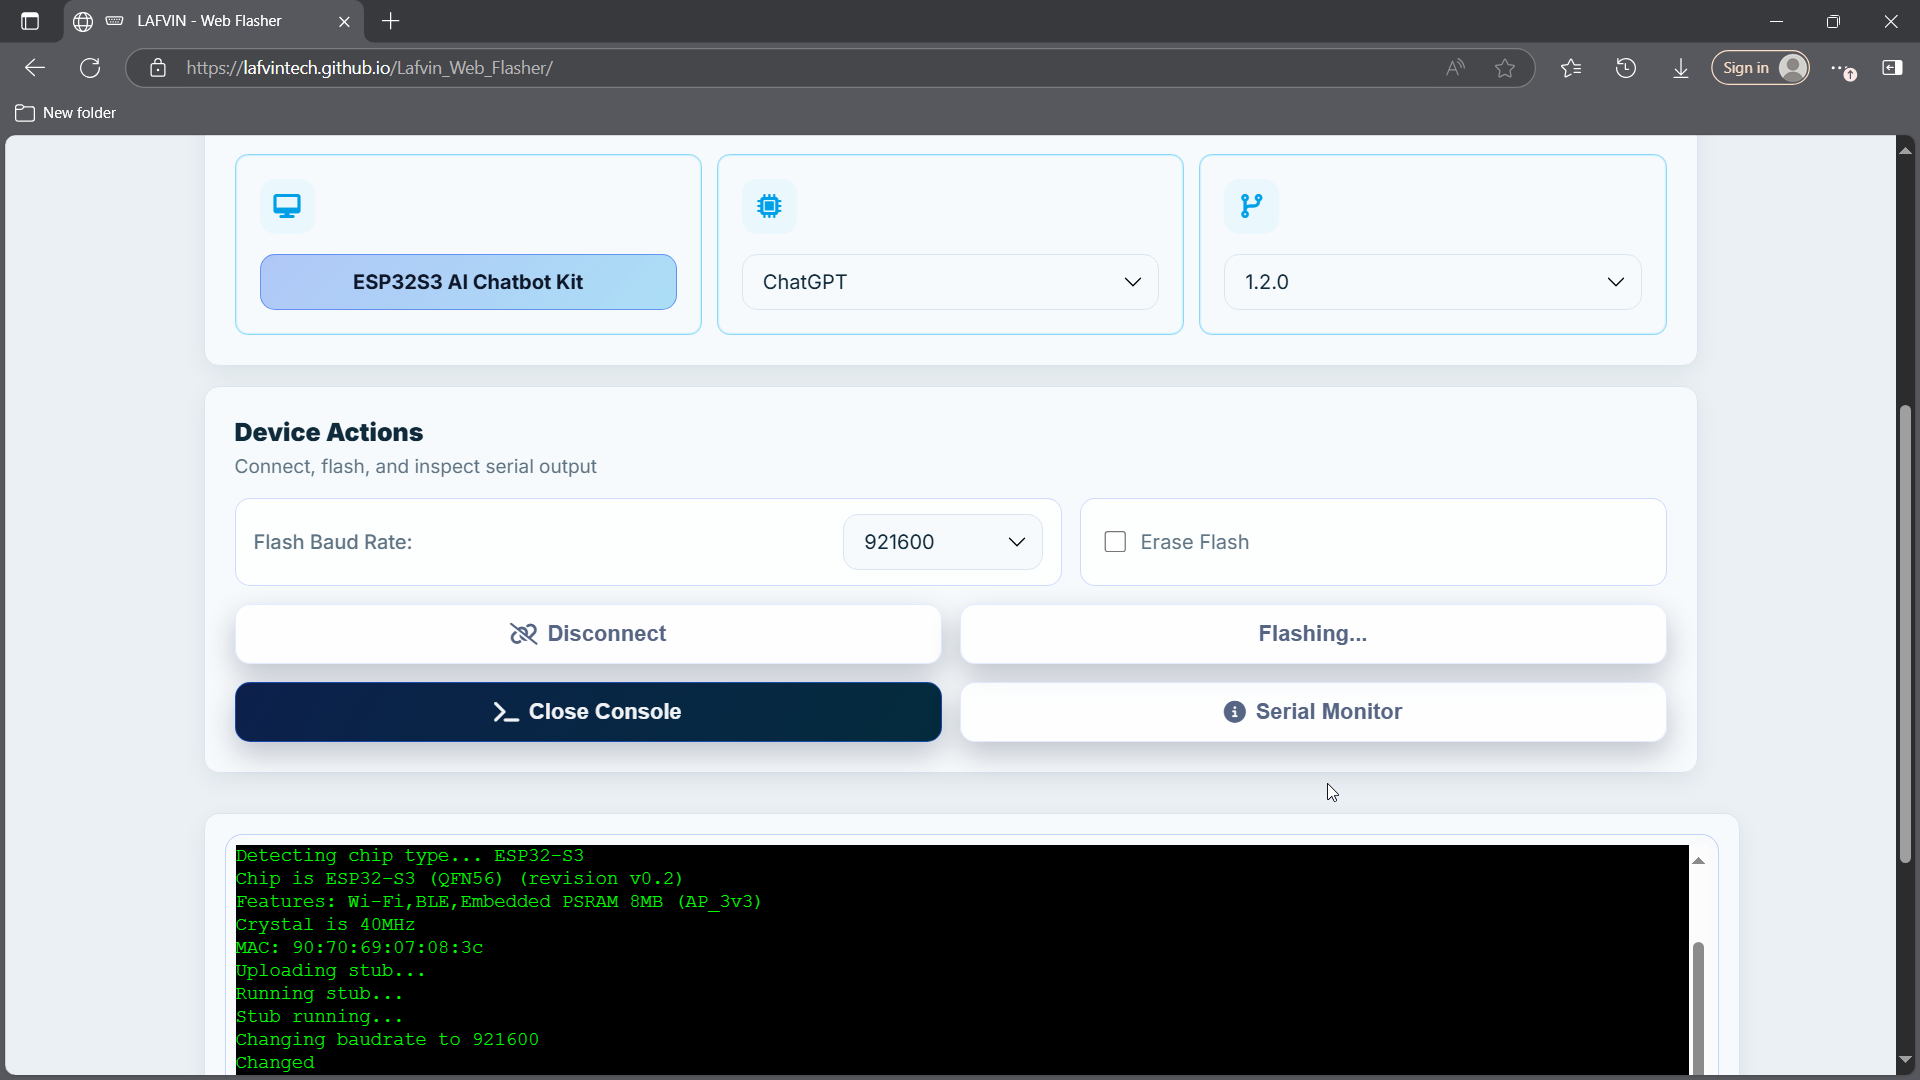This screenshot has height=1080, width=1920.
Task: Click the 'Changing baudrate to 921600' line
Action: pos(388,1040)
